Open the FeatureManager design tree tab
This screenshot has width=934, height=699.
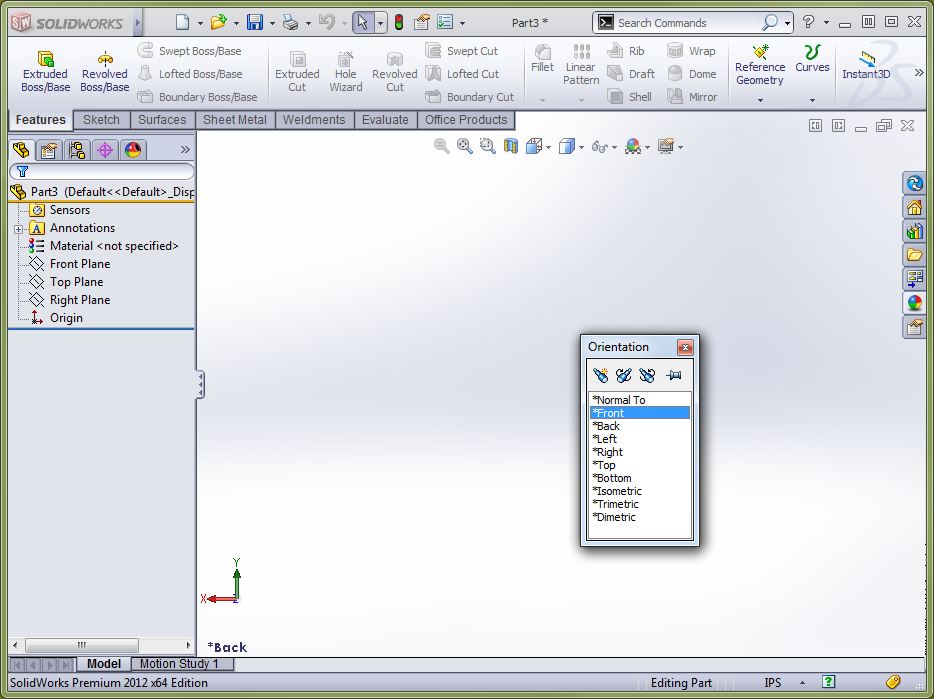pos(21,150)
